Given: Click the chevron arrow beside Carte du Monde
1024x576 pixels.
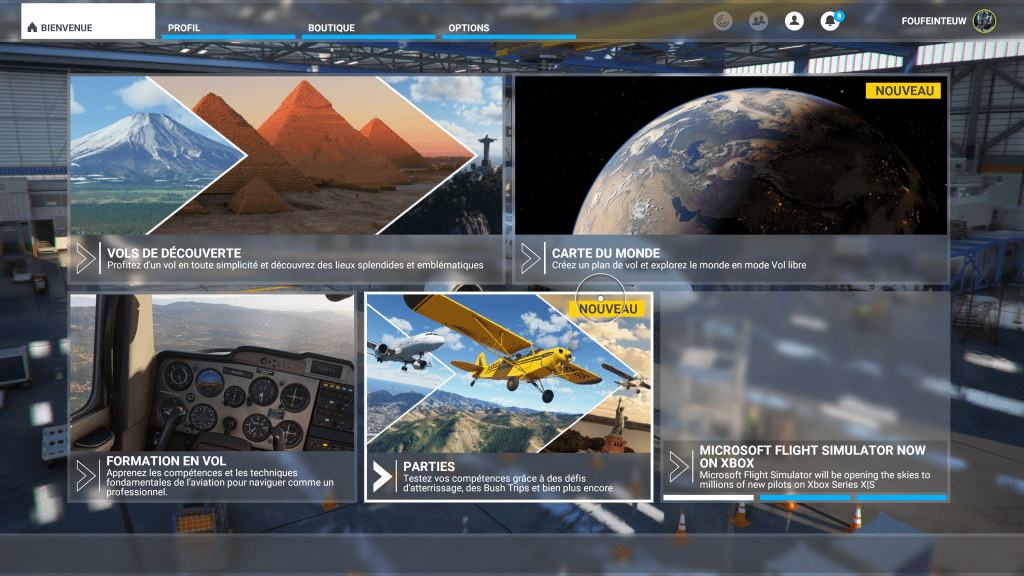Looking at the screenshot, I should pyautogui.click(x=530, y=259).
